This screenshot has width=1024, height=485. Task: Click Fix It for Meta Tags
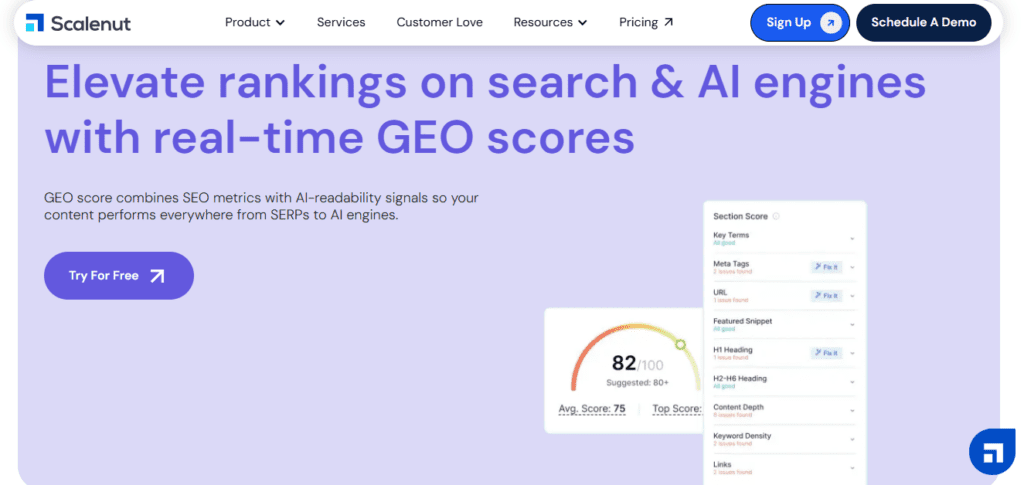(826, 267)
